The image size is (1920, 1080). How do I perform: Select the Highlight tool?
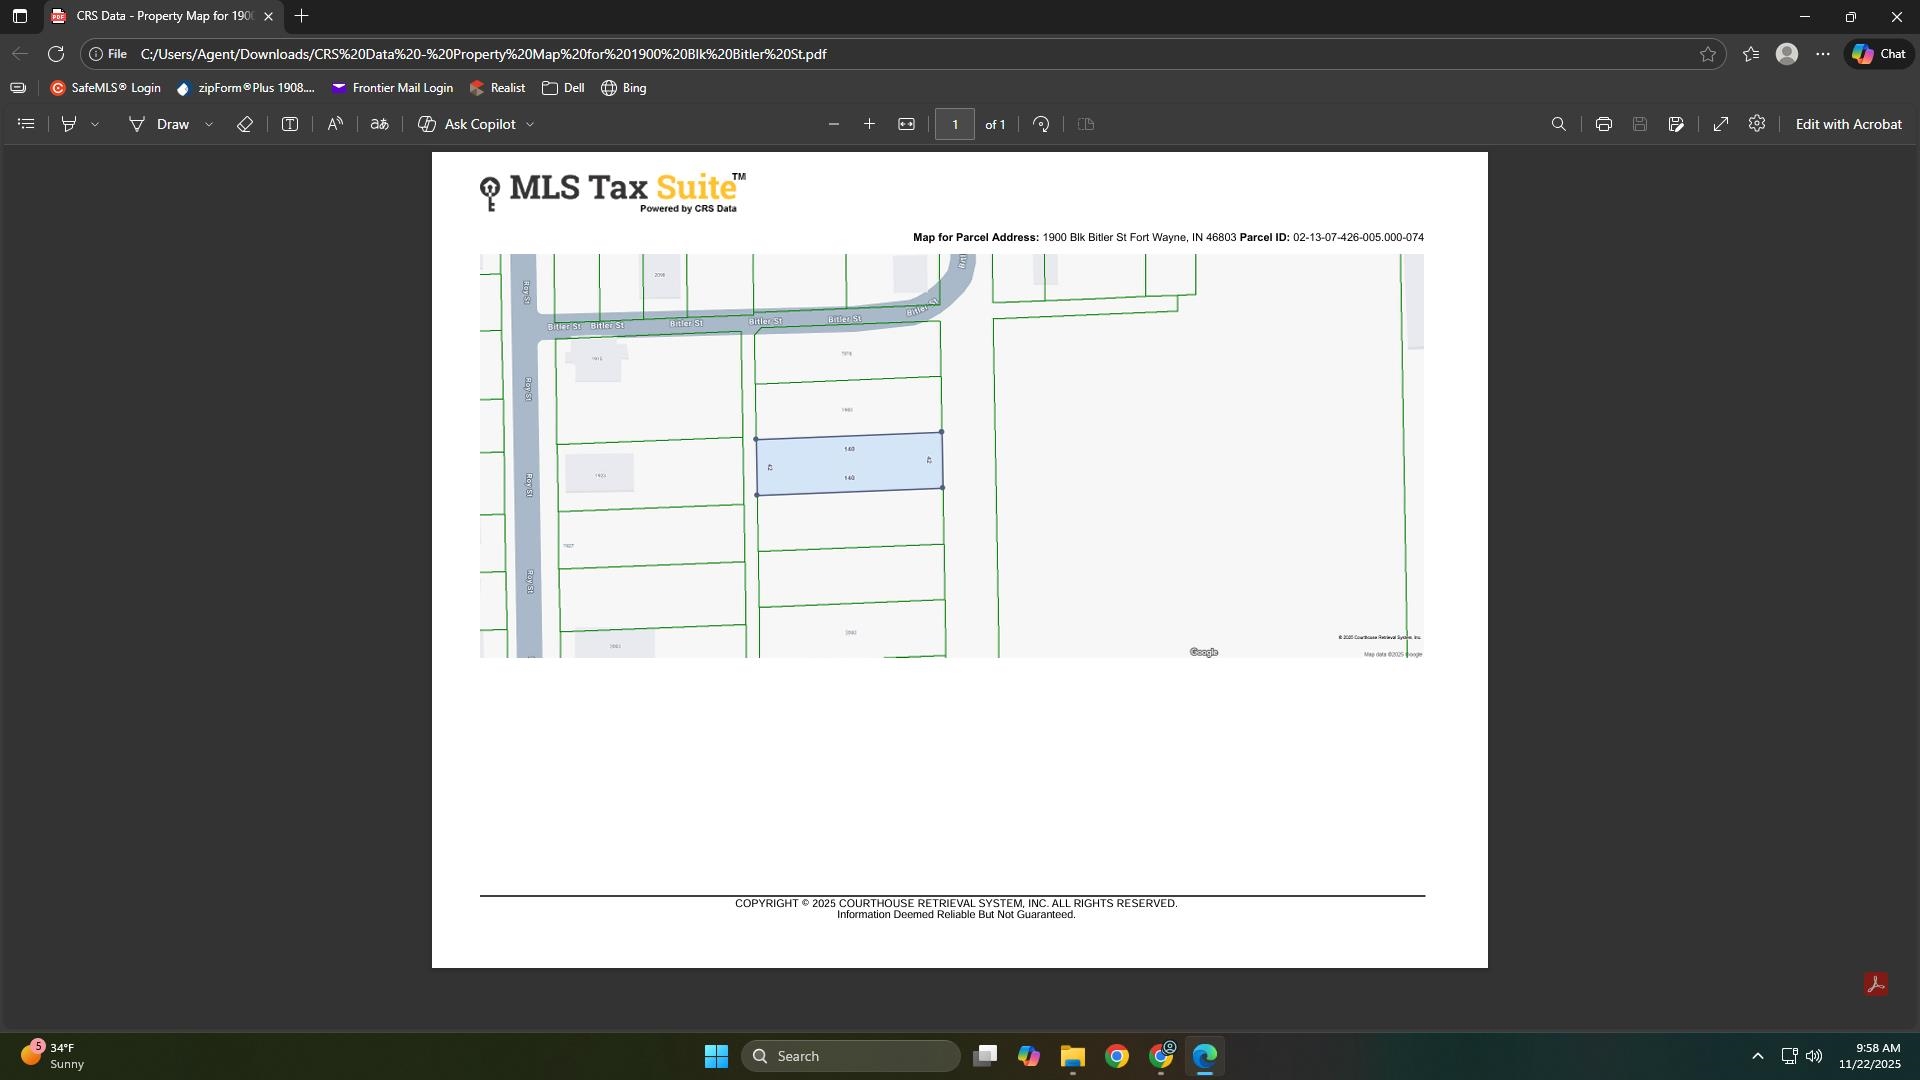69,124
